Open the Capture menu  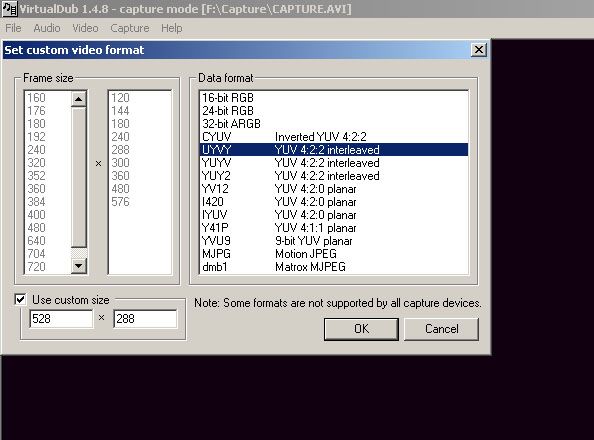(x=130, y=28)
